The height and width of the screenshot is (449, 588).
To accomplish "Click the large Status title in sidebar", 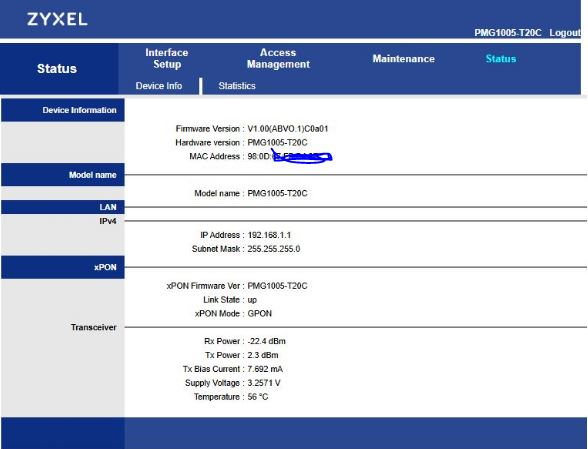I will pyautogui.click(x=57, y=69).
